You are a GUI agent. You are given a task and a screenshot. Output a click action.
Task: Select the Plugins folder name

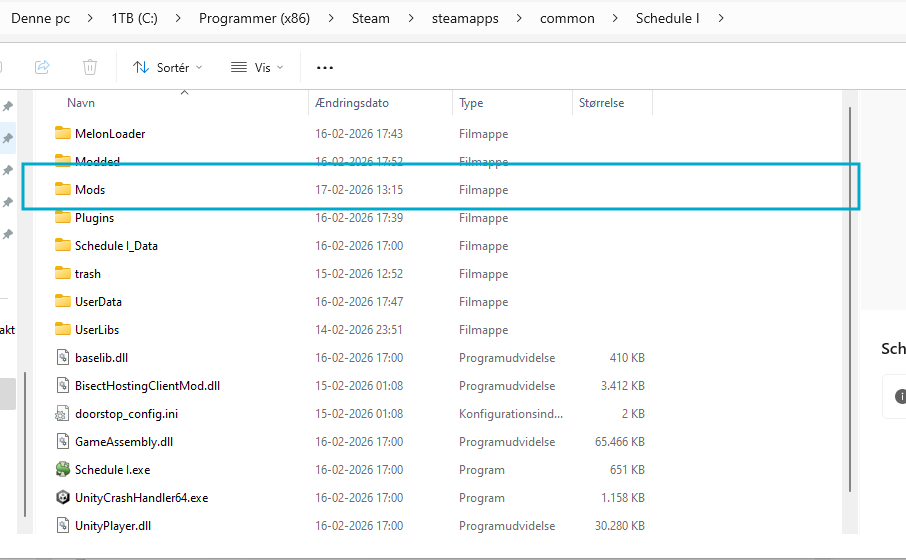coord(94,218)
